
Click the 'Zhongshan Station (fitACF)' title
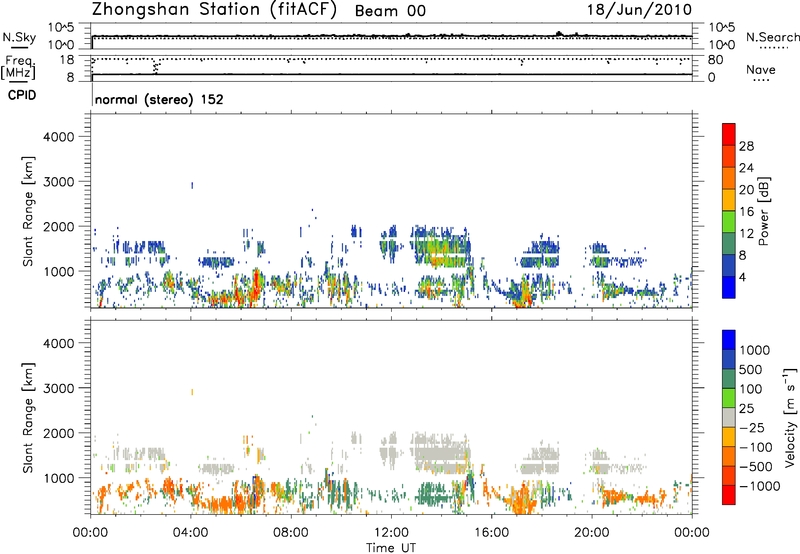coord(214,10)
